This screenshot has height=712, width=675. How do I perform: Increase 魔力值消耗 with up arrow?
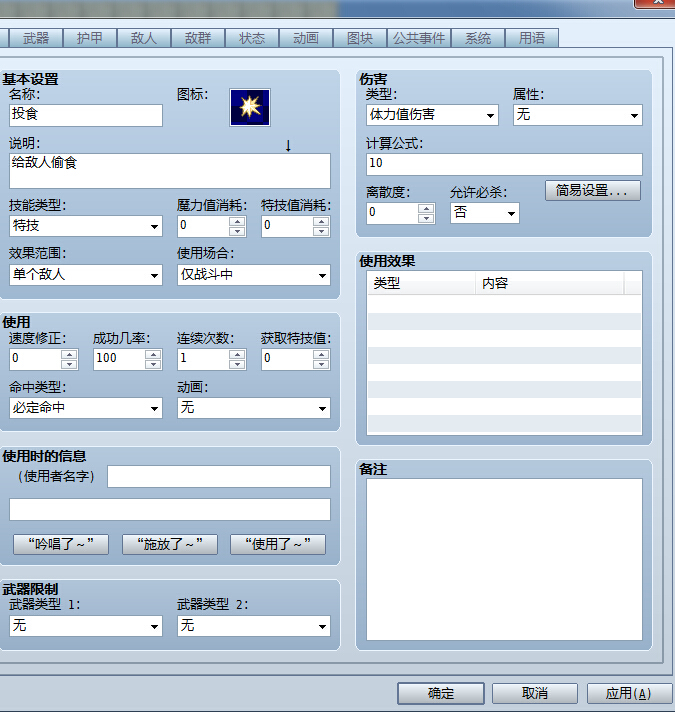[237, 221]
